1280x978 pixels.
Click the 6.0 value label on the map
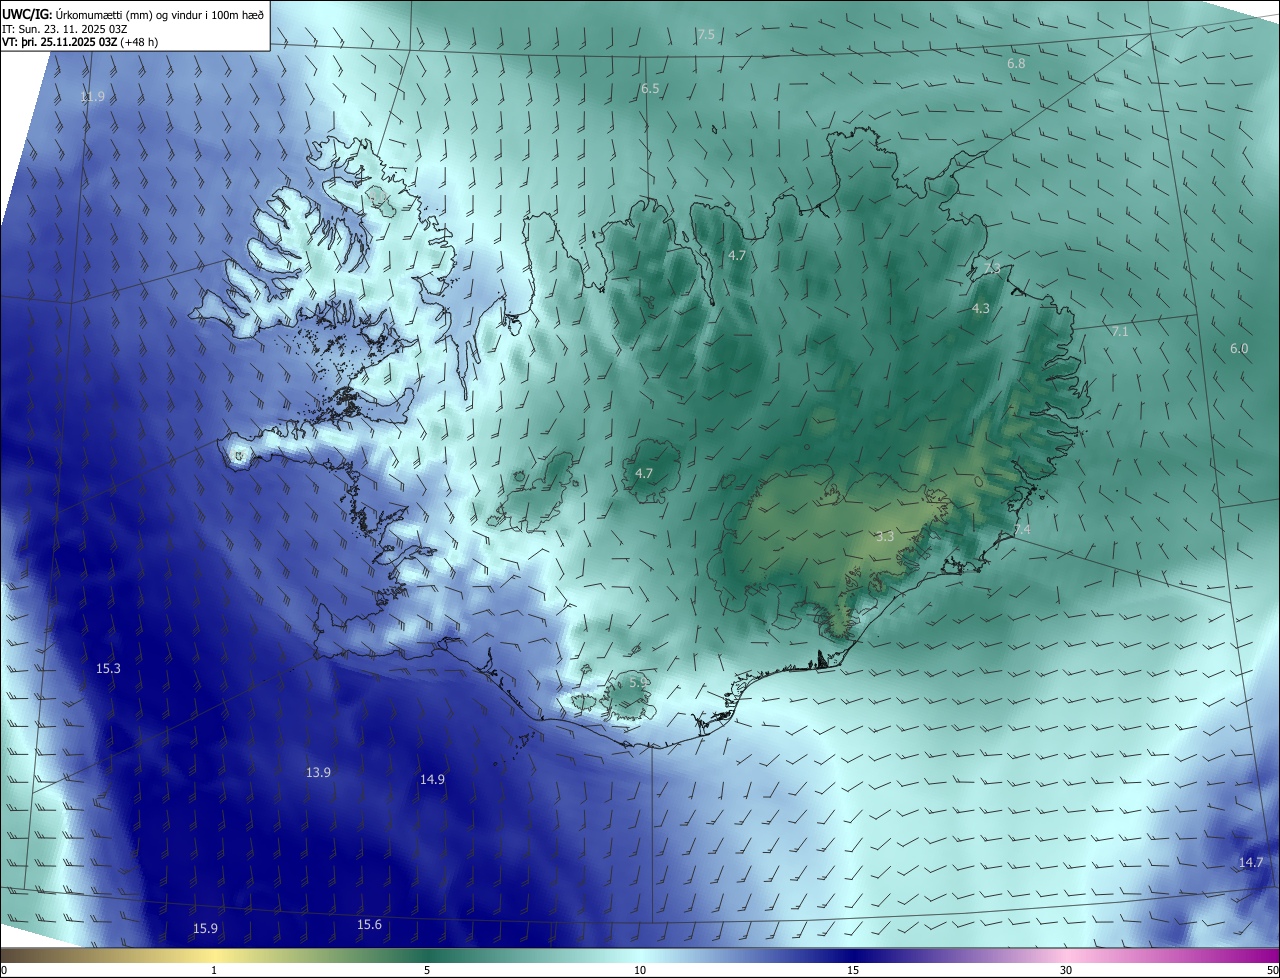pyautogui.click(x=1239, y=349)
